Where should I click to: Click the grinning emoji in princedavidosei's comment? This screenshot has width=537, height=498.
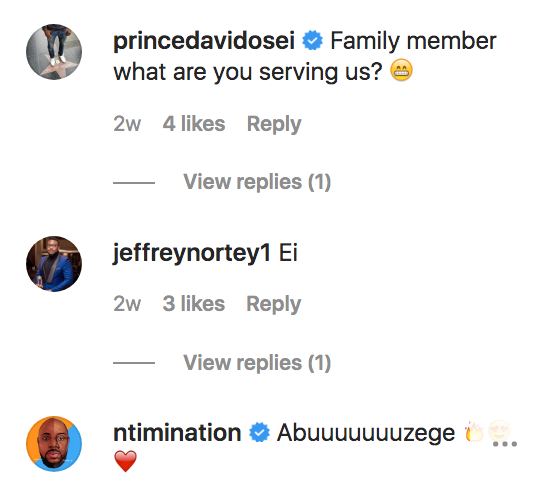coord(401,70)
